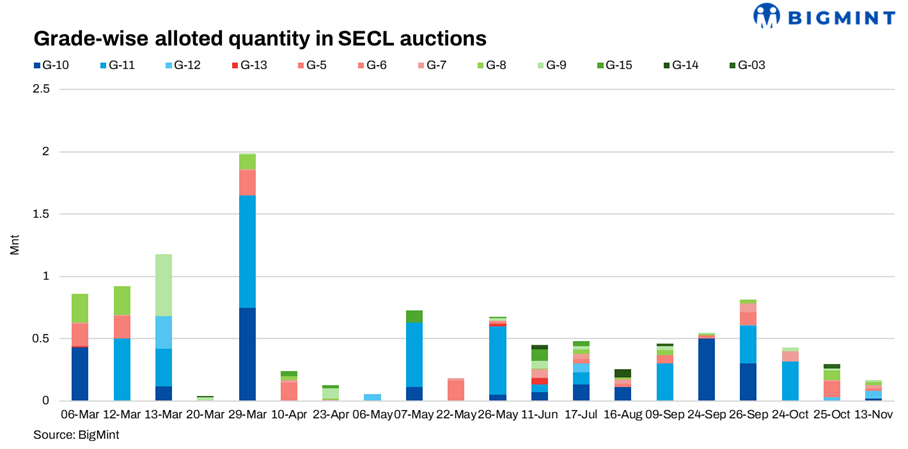Viewport: 908px width, 449px height.
Task: Click the red G-13 legend marker
Action: (x=234, y=66)
